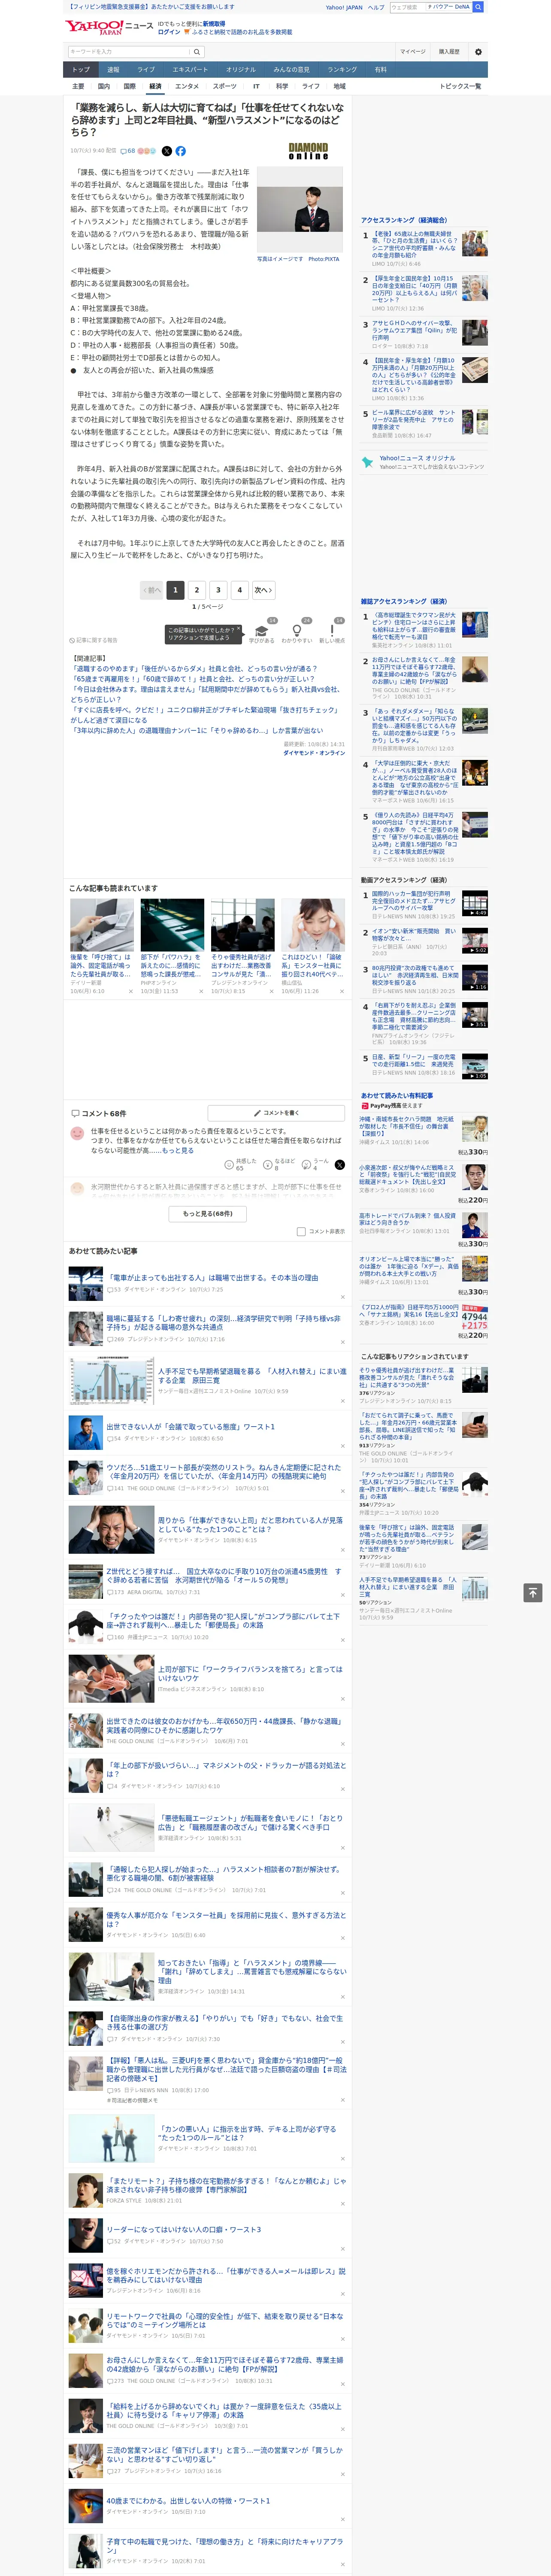
Task: Open article 上司が部下にワークライフバランスを捨てろ
Action: [x=250, y=1674]
